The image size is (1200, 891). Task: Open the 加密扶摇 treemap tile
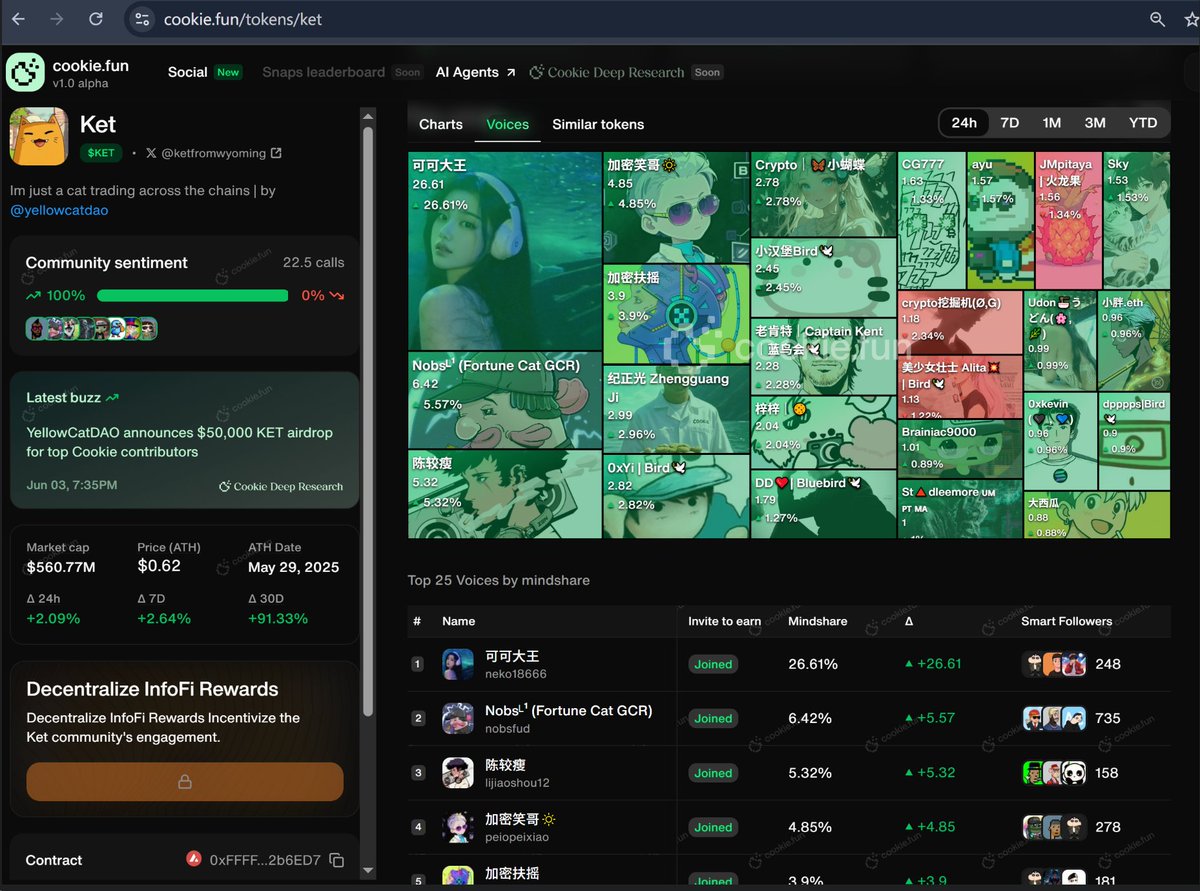pos(676,314)
